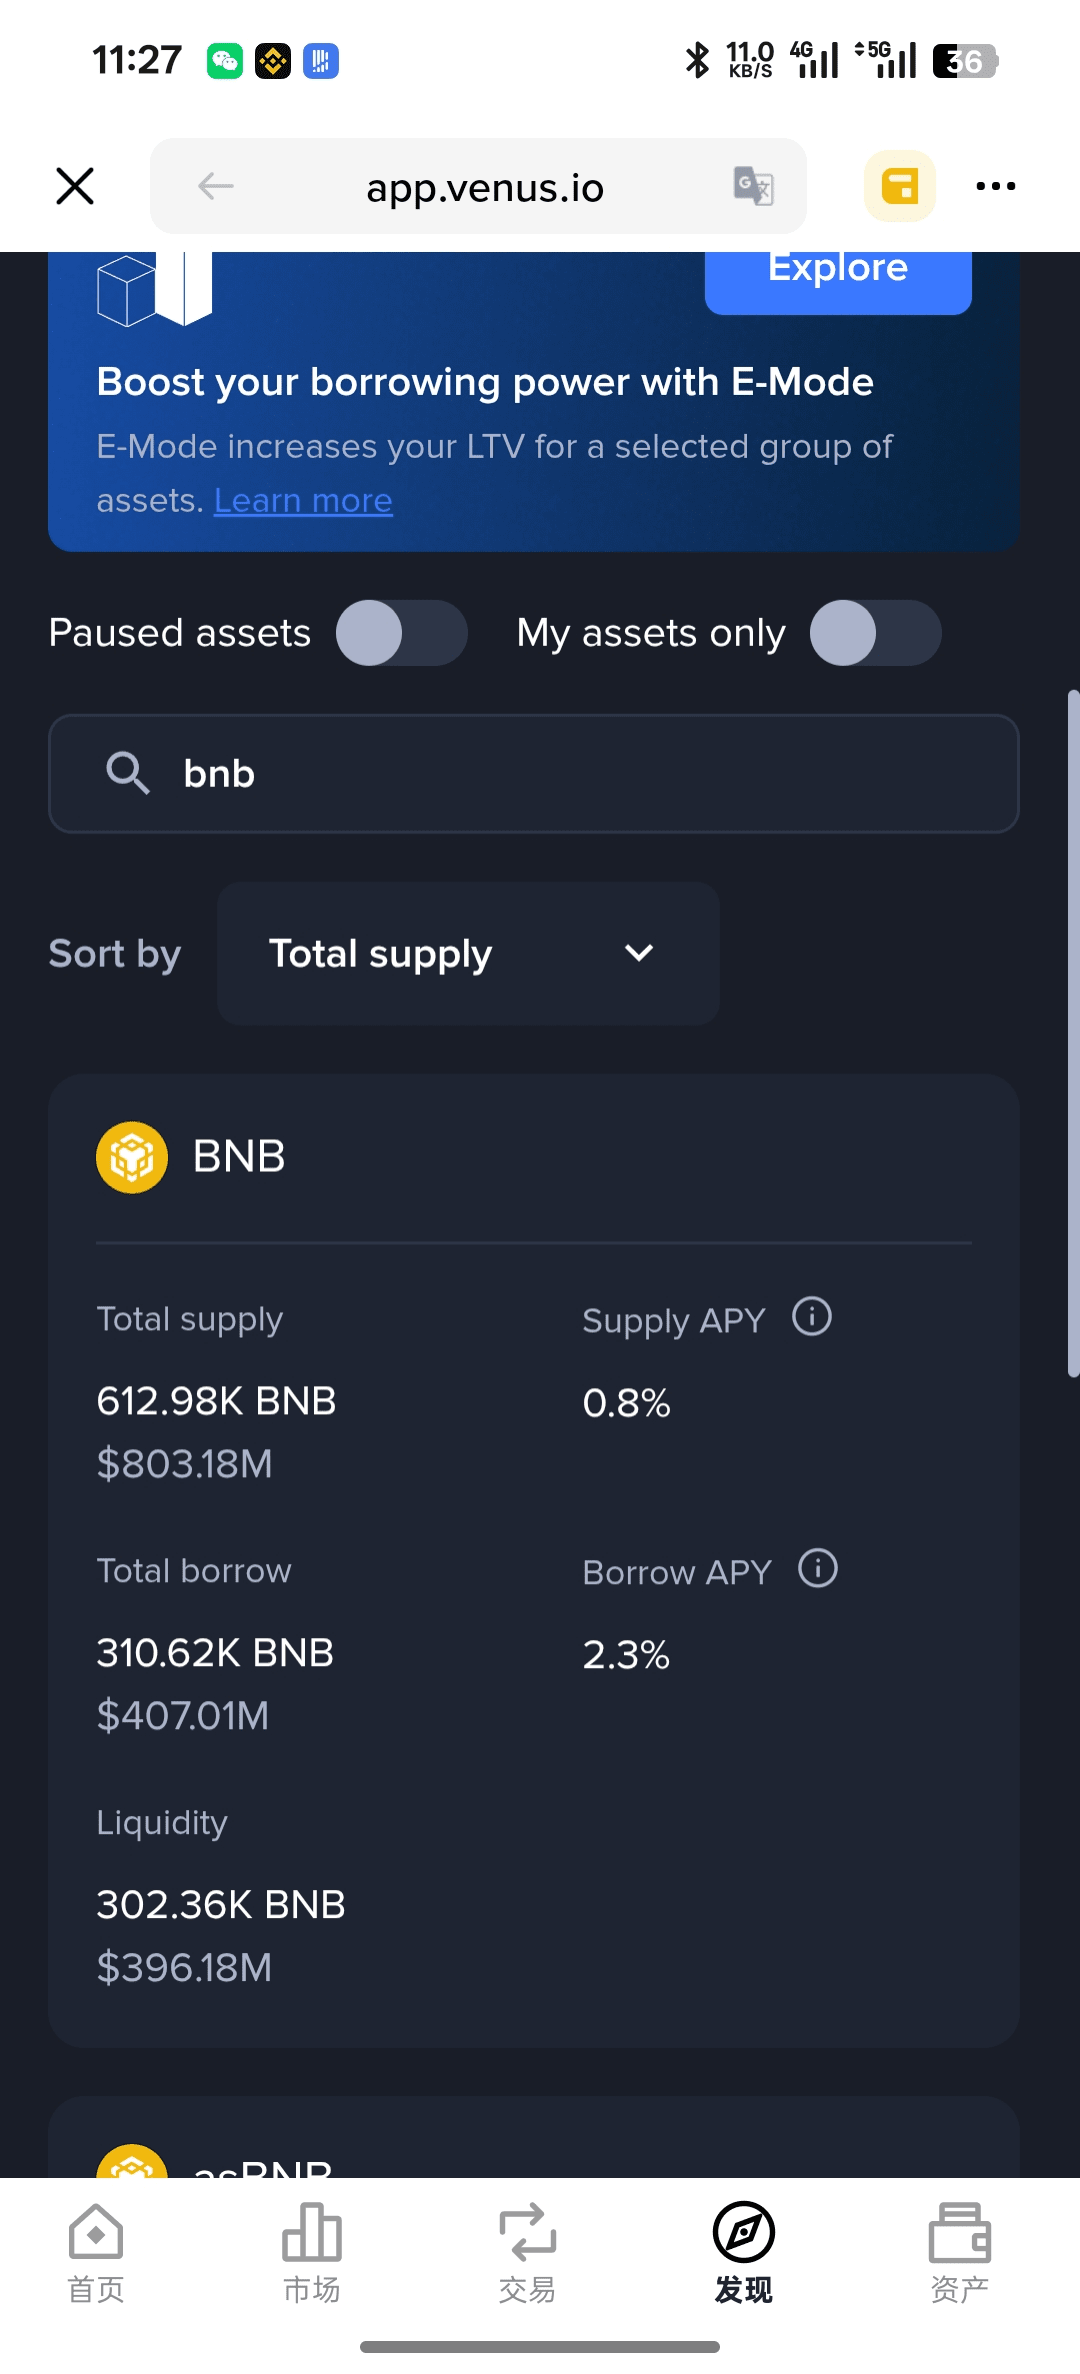Enable the Paused assets toggle
Viewport: 1080px width, 2374px height.
401,633
